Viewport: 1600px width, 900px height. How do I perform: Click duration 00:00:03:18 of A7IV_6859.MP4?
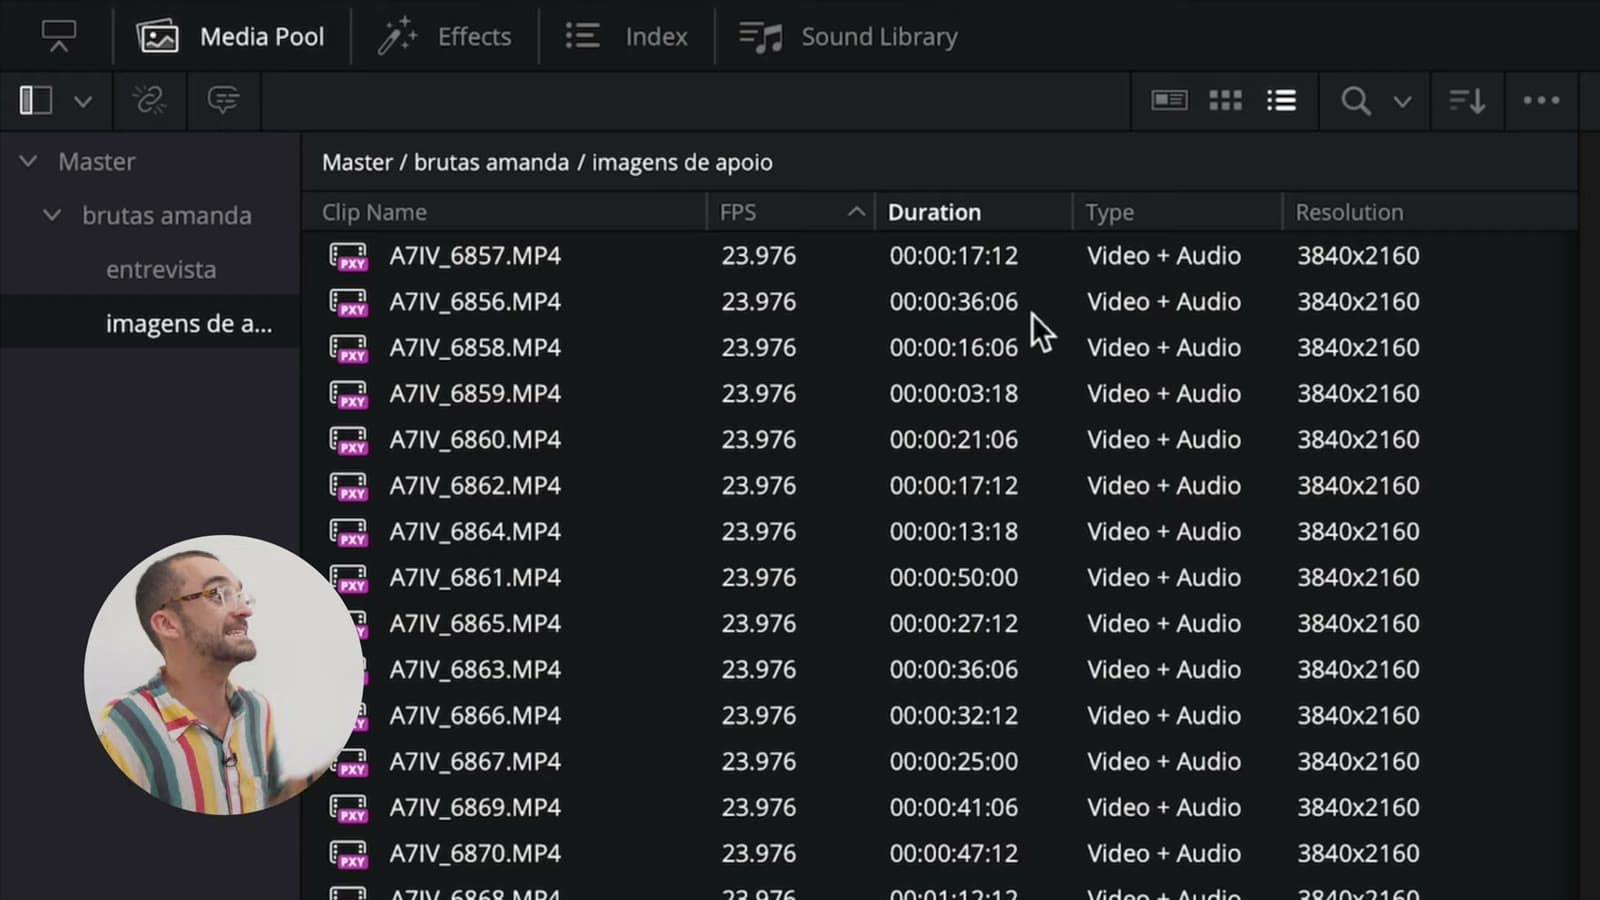click(x=954, y=394)
